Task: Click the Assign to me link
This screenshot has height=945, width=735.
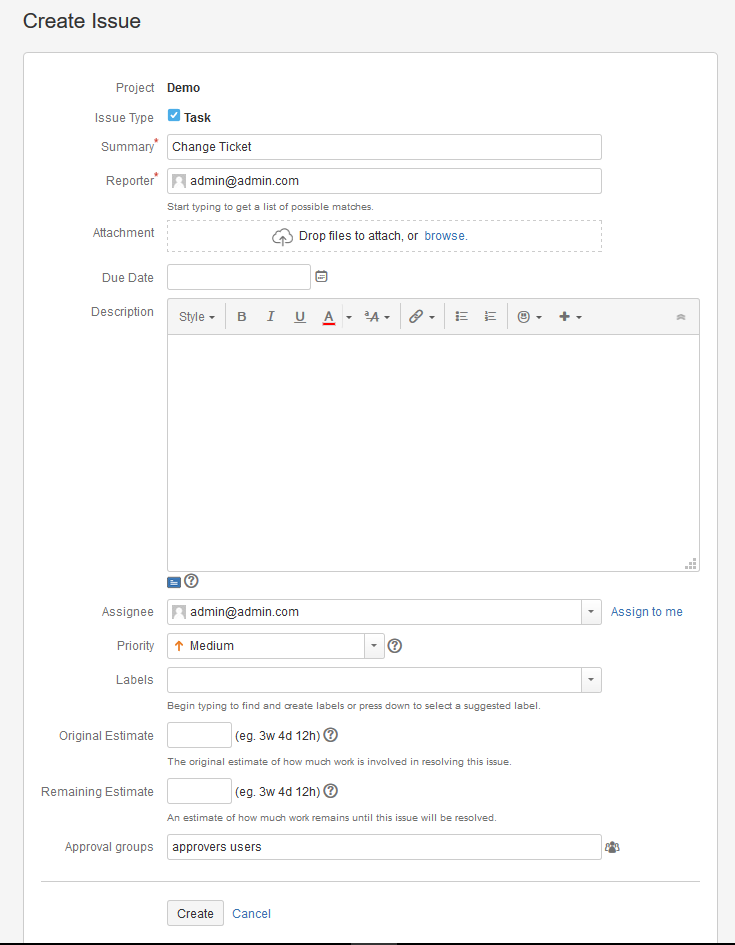Action: pos(646,612)
